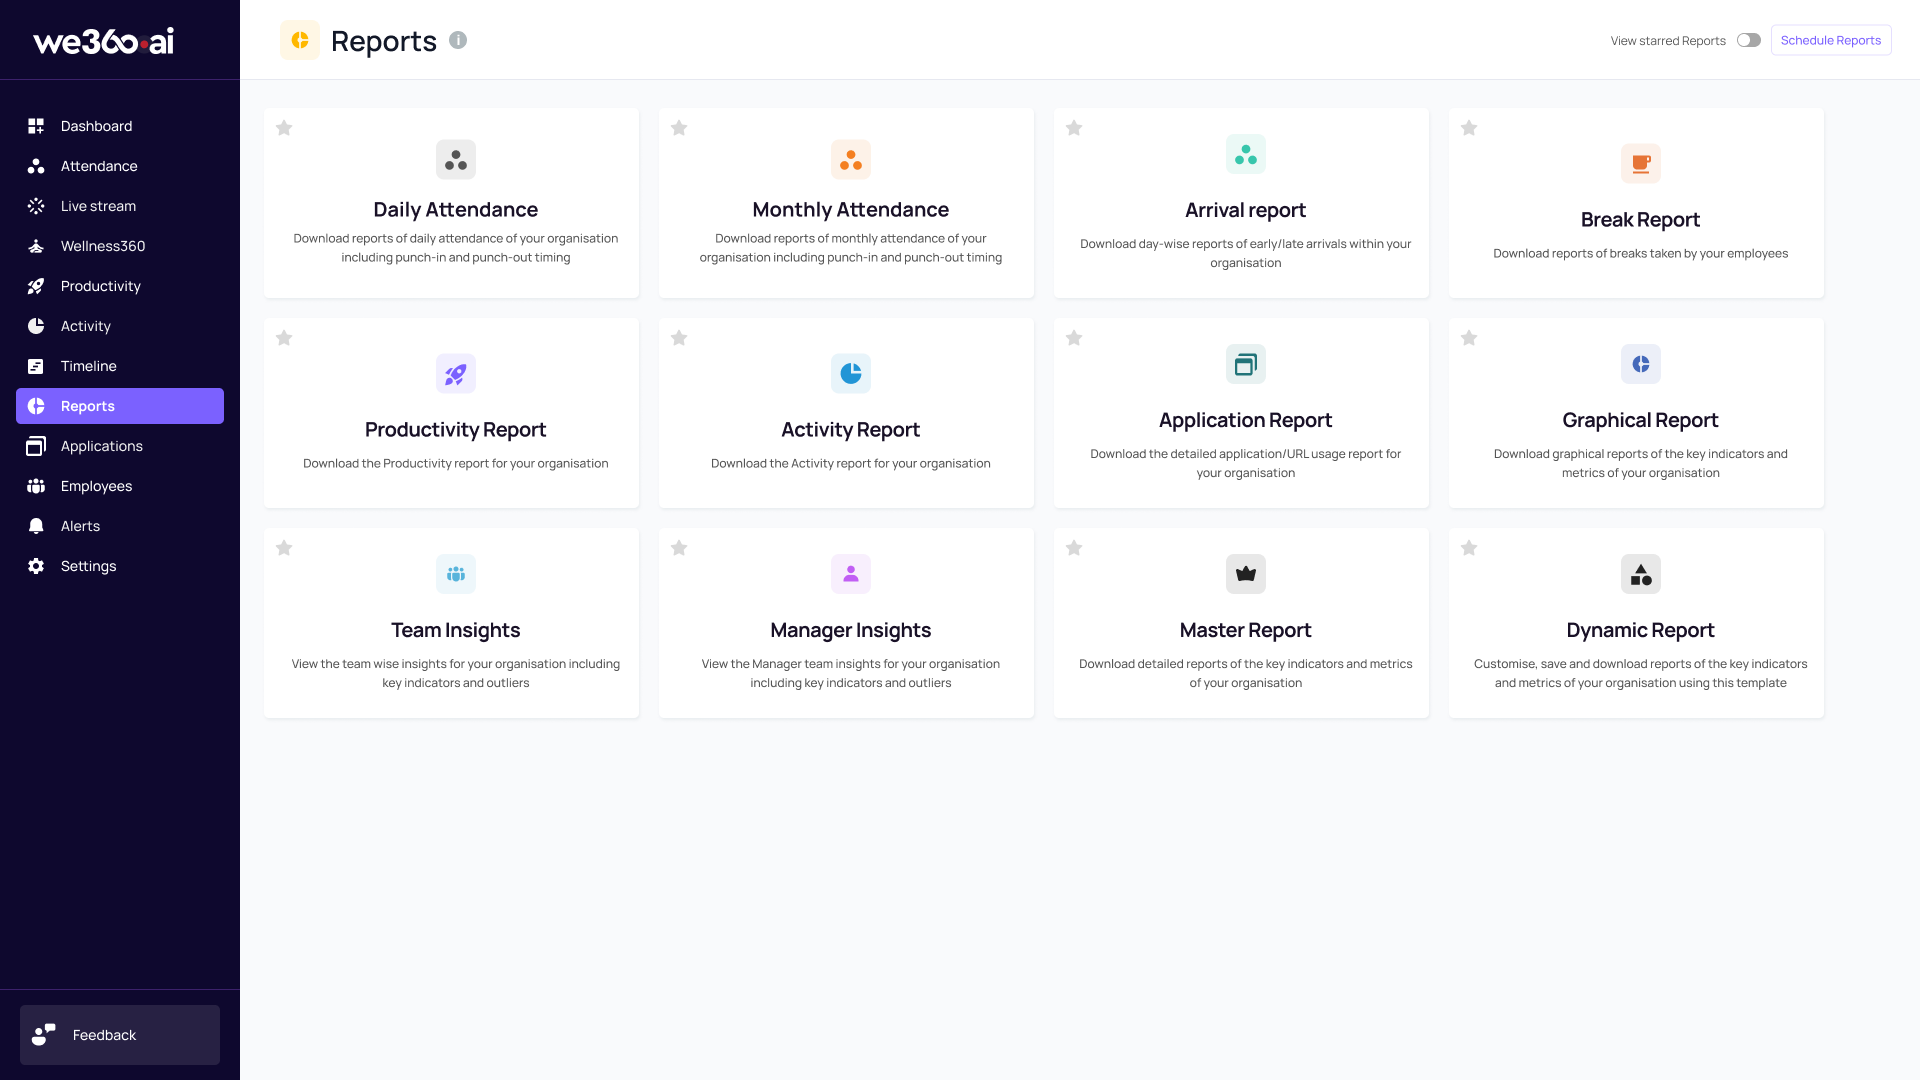Click the Wellness360 meditation icon

click(36, 246)
